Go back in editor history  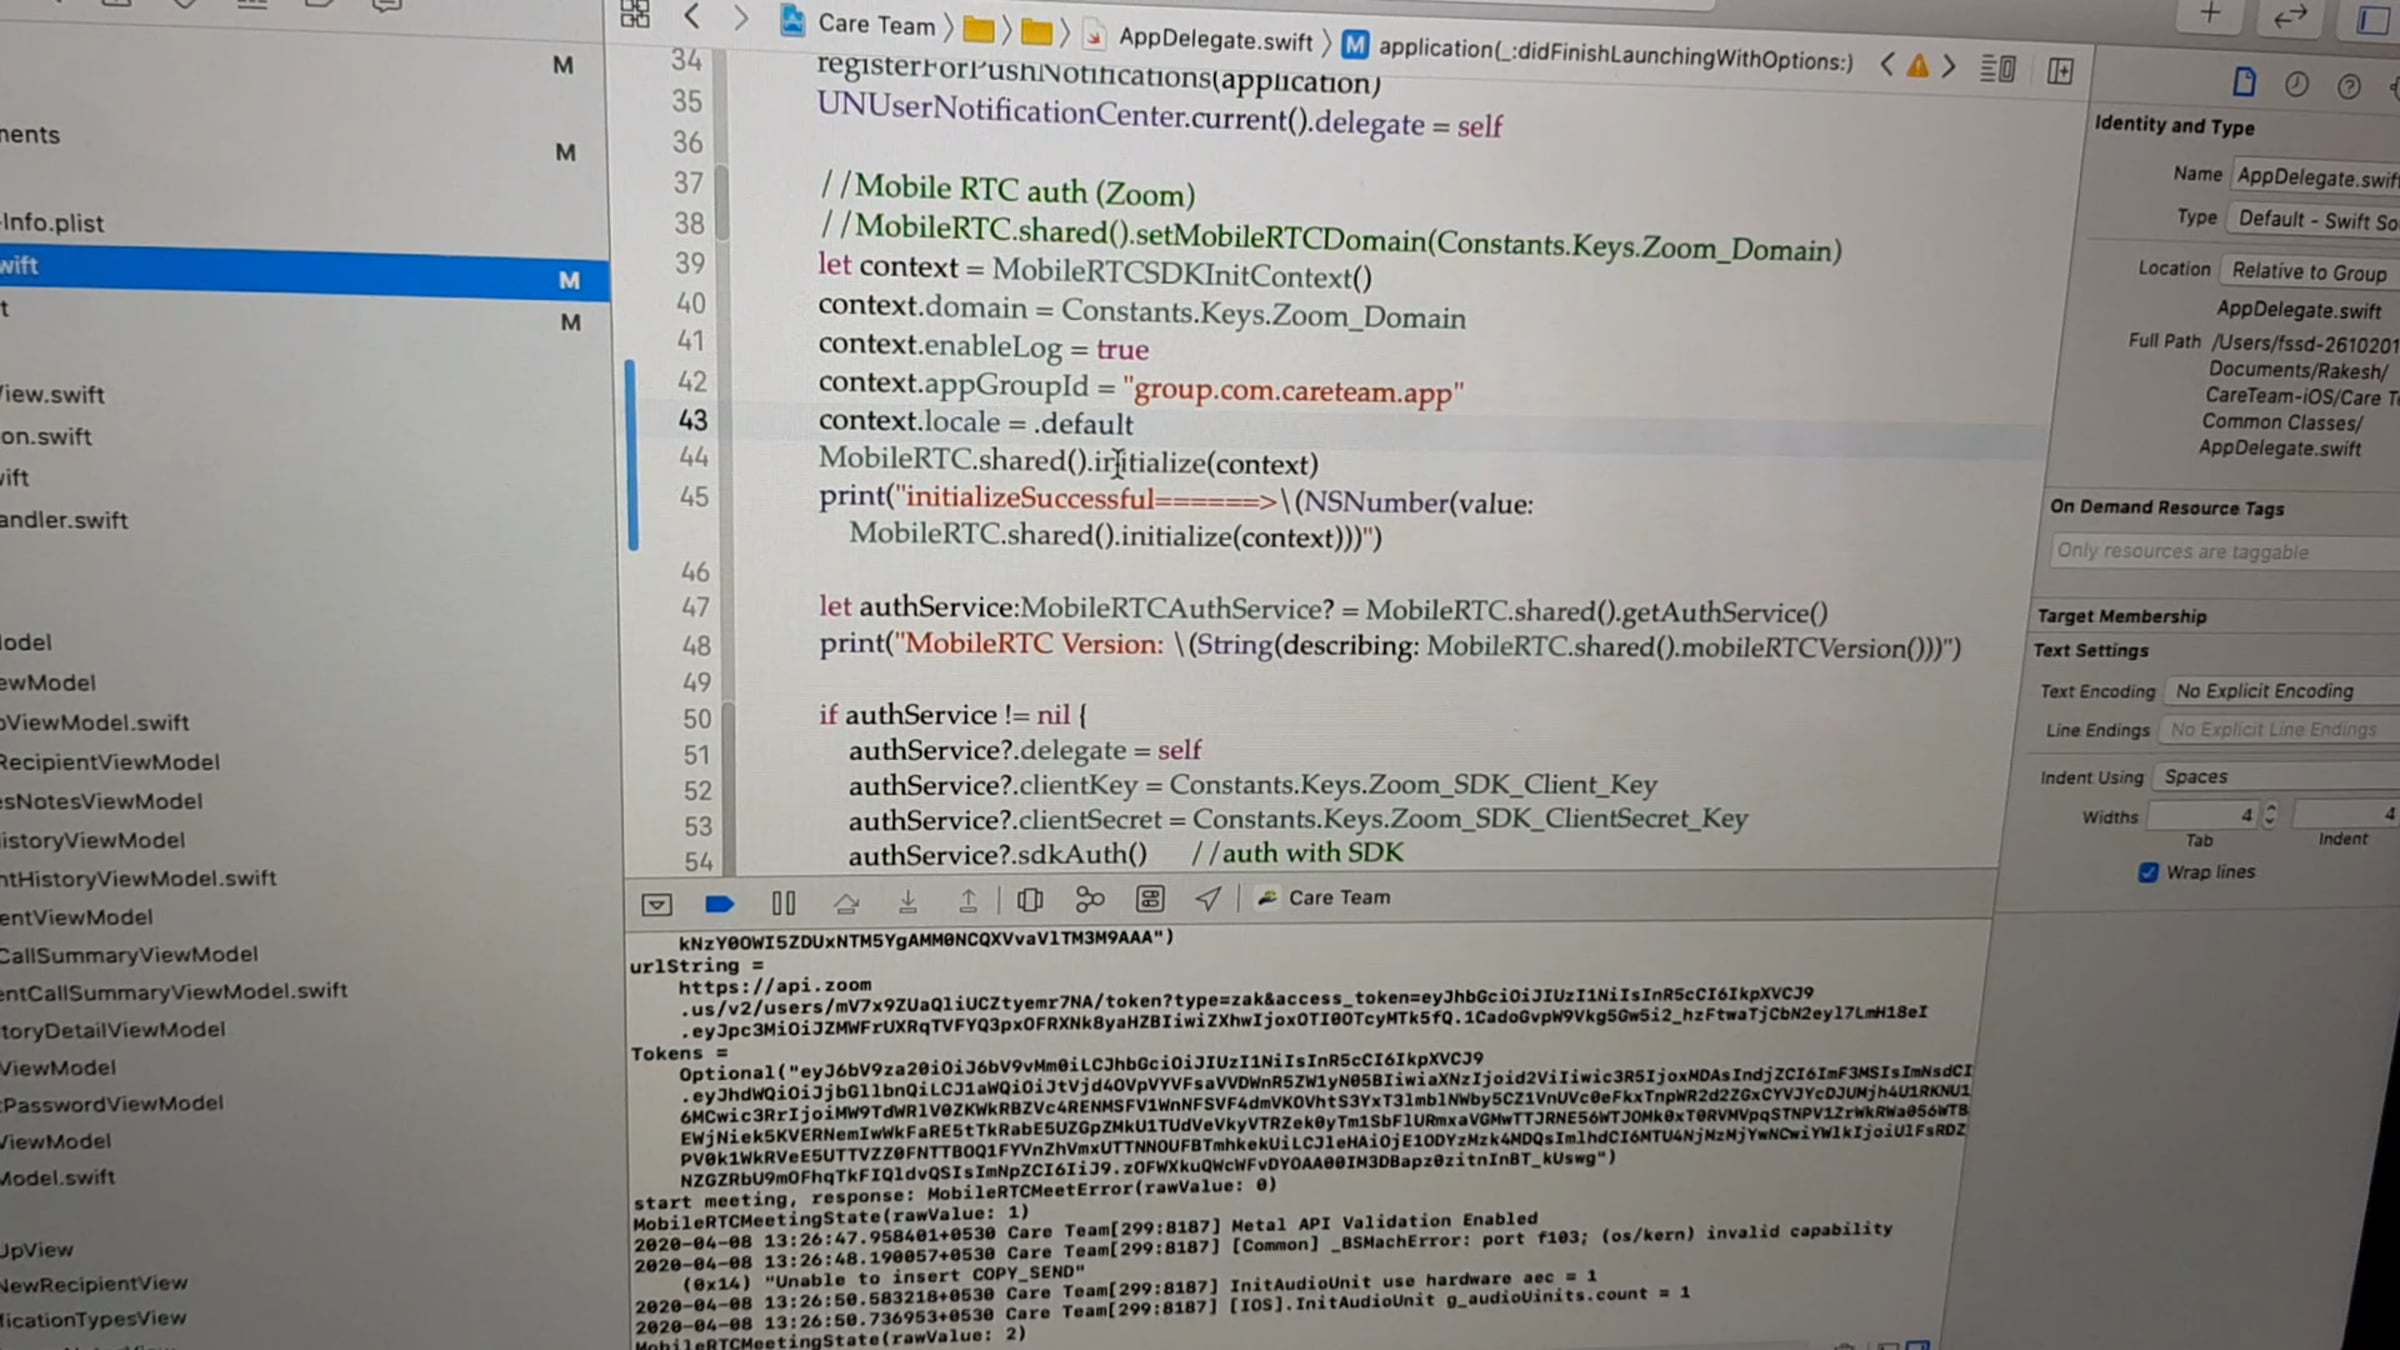tap(691, 17)
